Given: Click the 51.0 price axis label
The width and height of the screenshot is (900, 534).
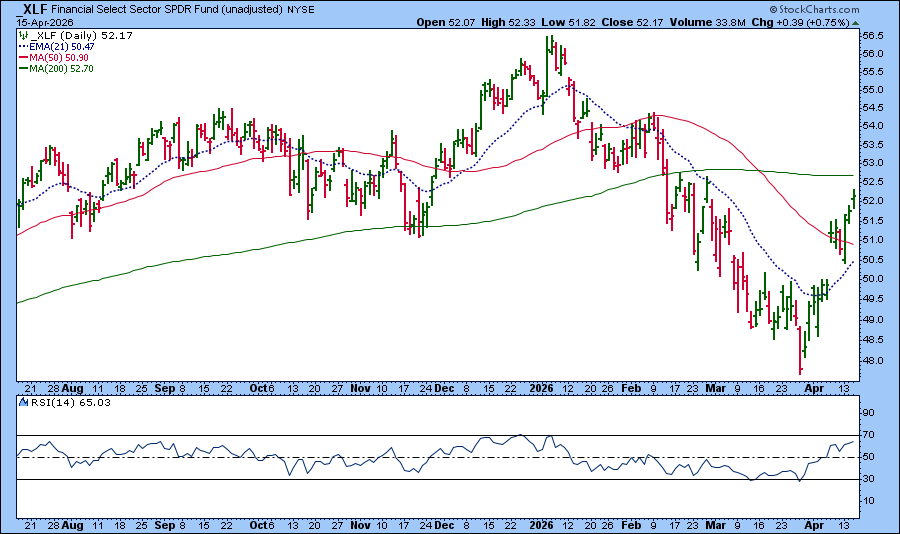Looking at the screenshot, I should click(x=872, y=239).
